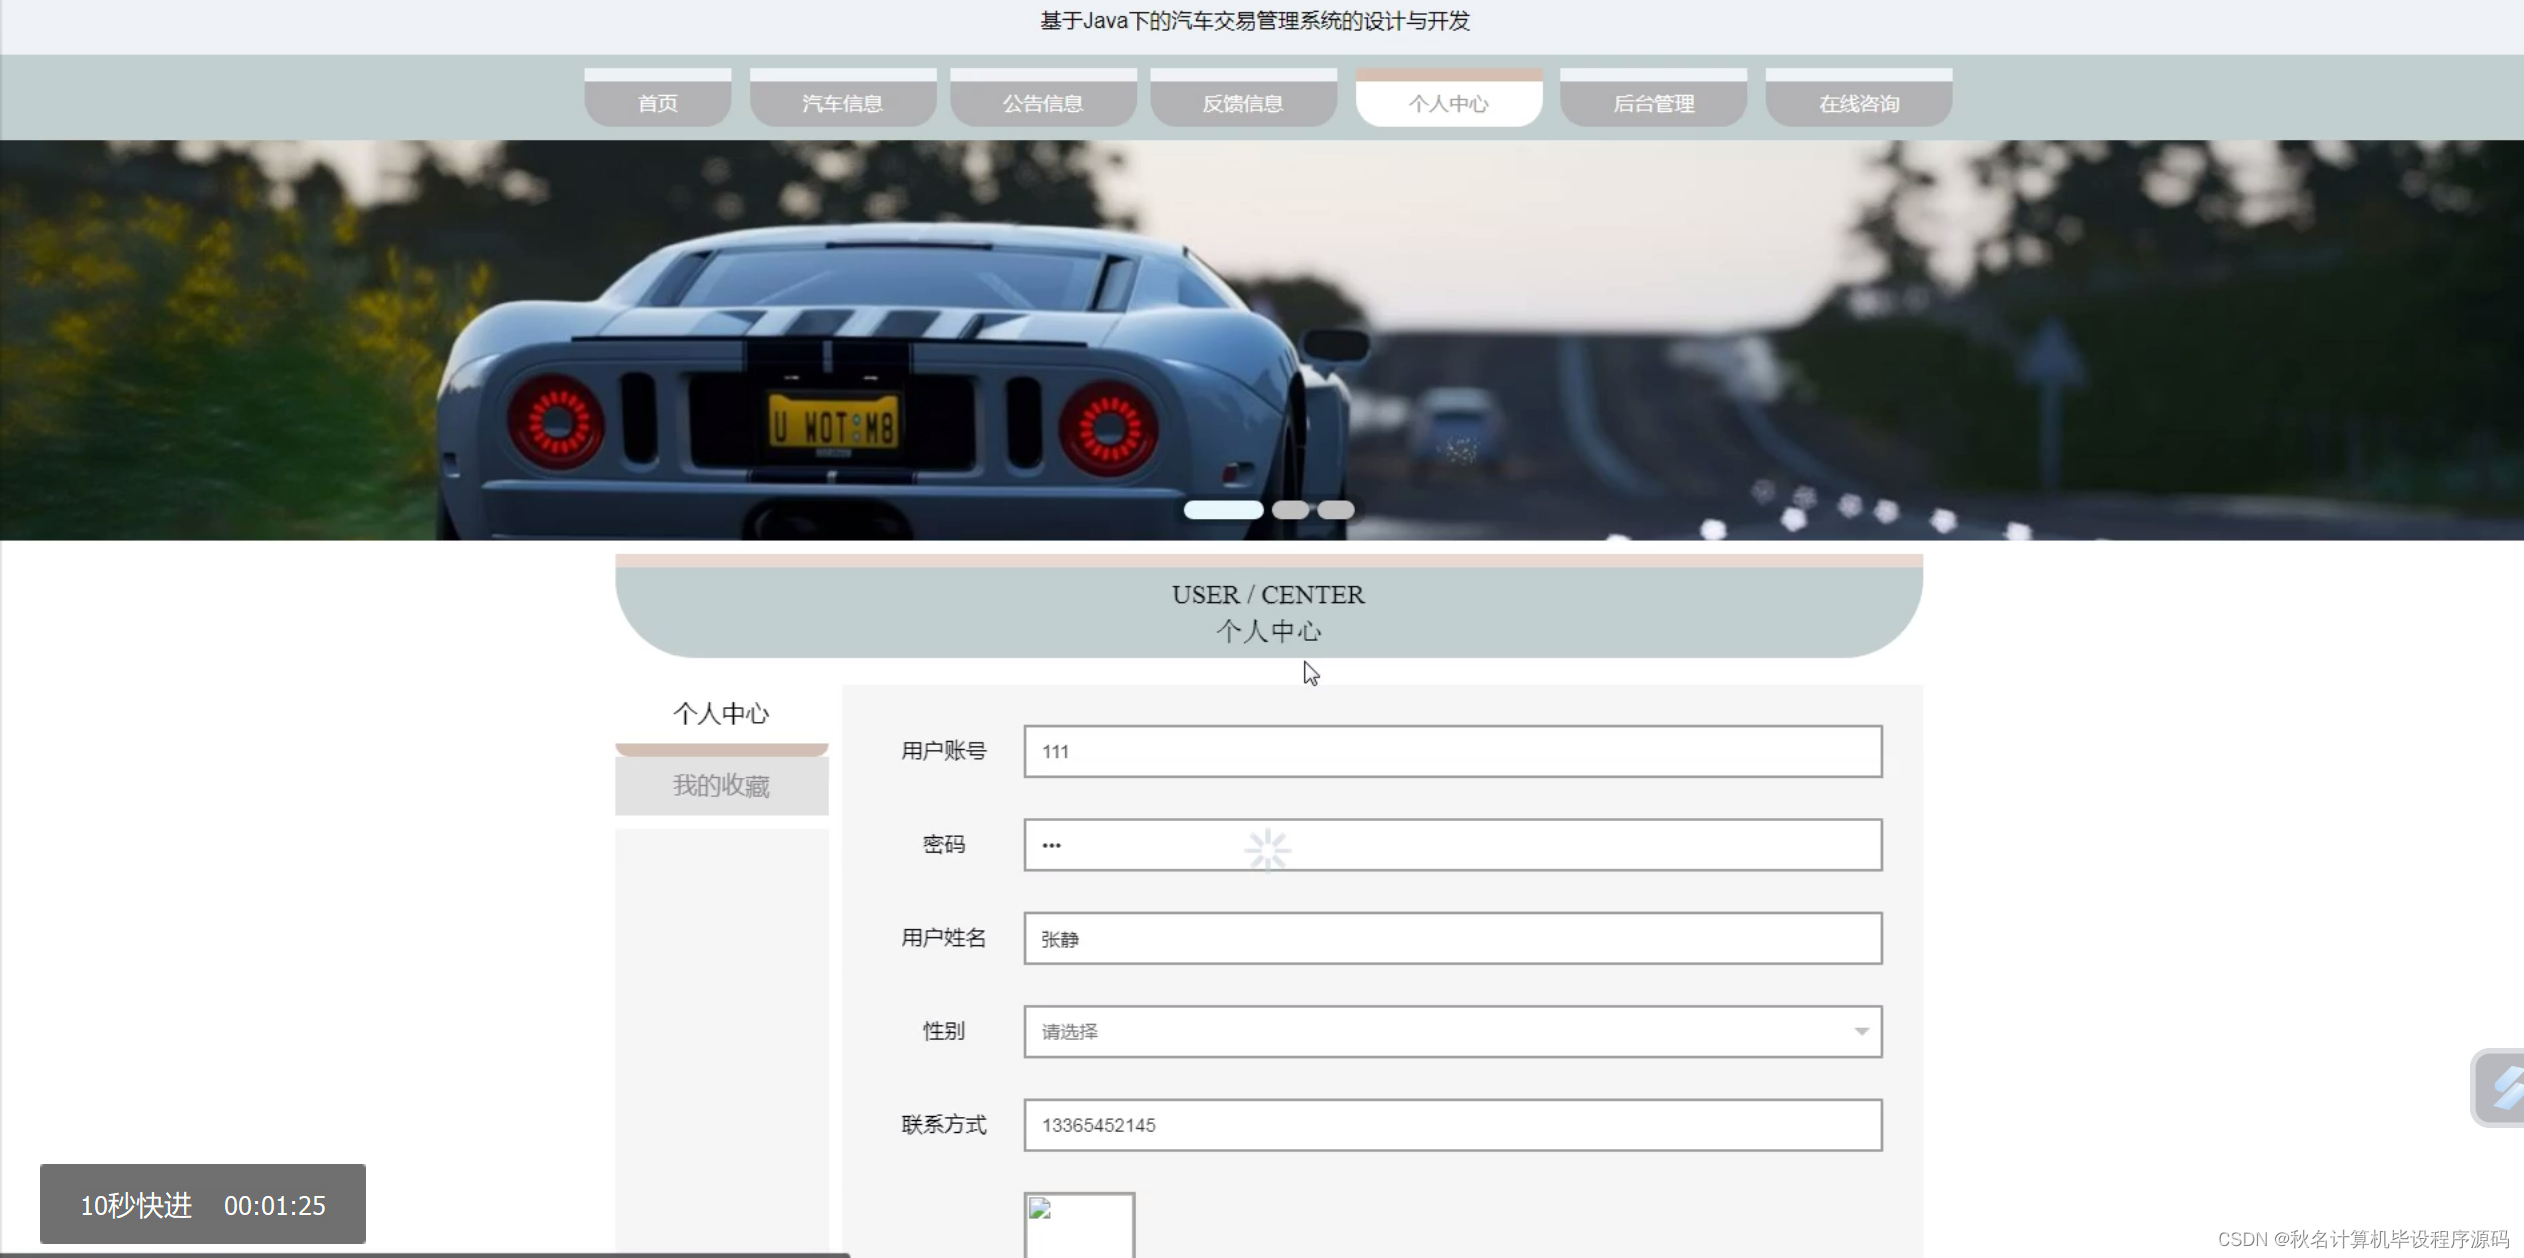Switch to the second carousel indicator

click(x=1290, y=510)
